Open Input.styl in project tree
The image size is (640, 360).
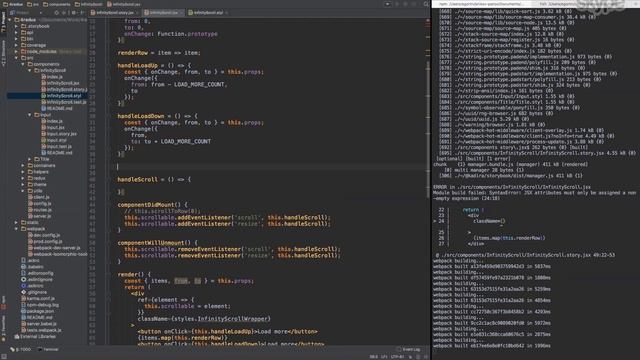tap(53, 140)
